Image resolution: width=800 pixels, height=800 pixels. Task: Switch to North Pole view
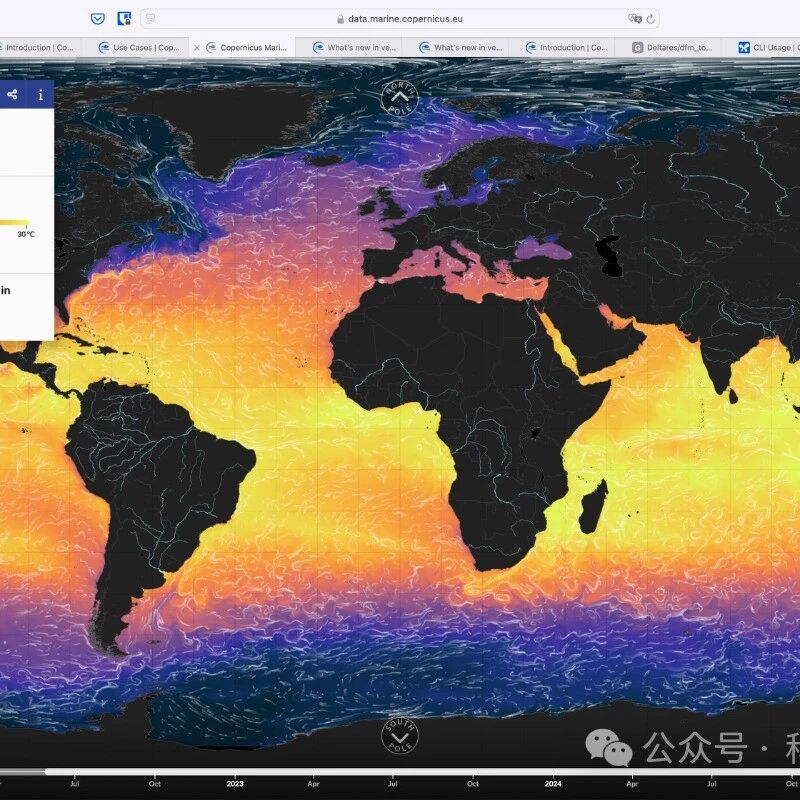pyautogui.click(x=399, y=98)
